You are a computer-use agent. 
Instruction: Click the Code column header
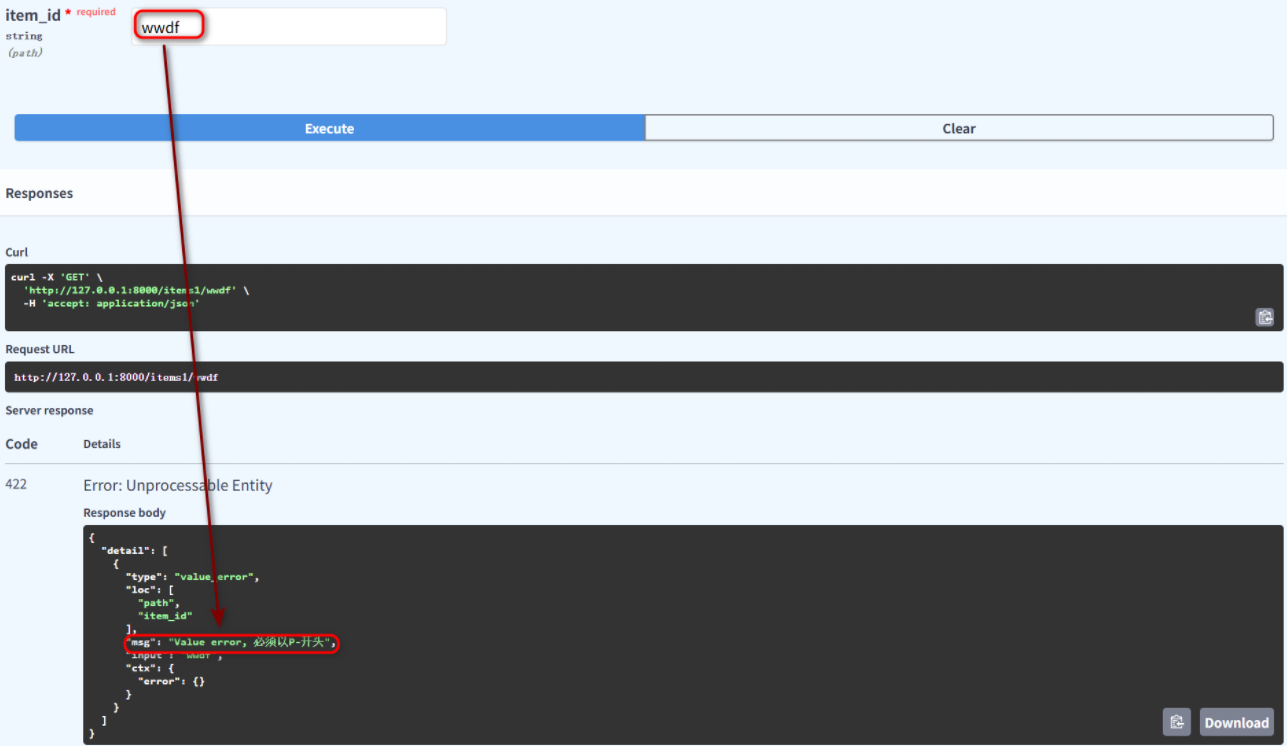pyautogui.click(x=21, y=444)
